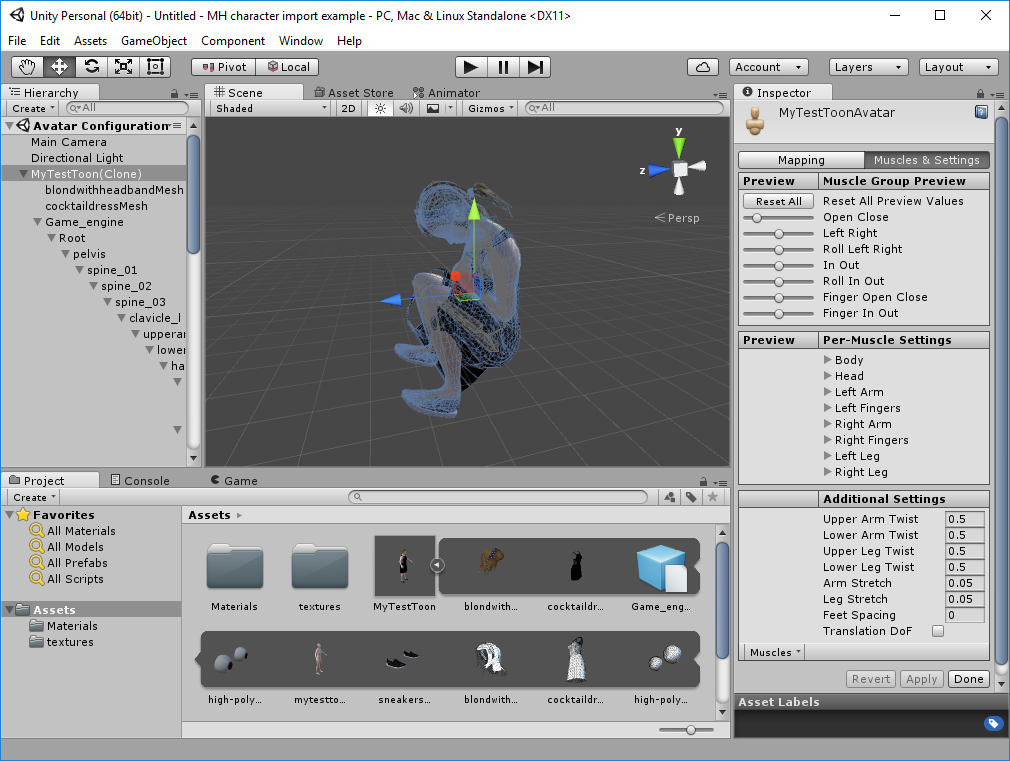Viewport: 1010px width, 761px height.
Task: Select the sneakers... mesh asset
Action: [x=403, y=660]
